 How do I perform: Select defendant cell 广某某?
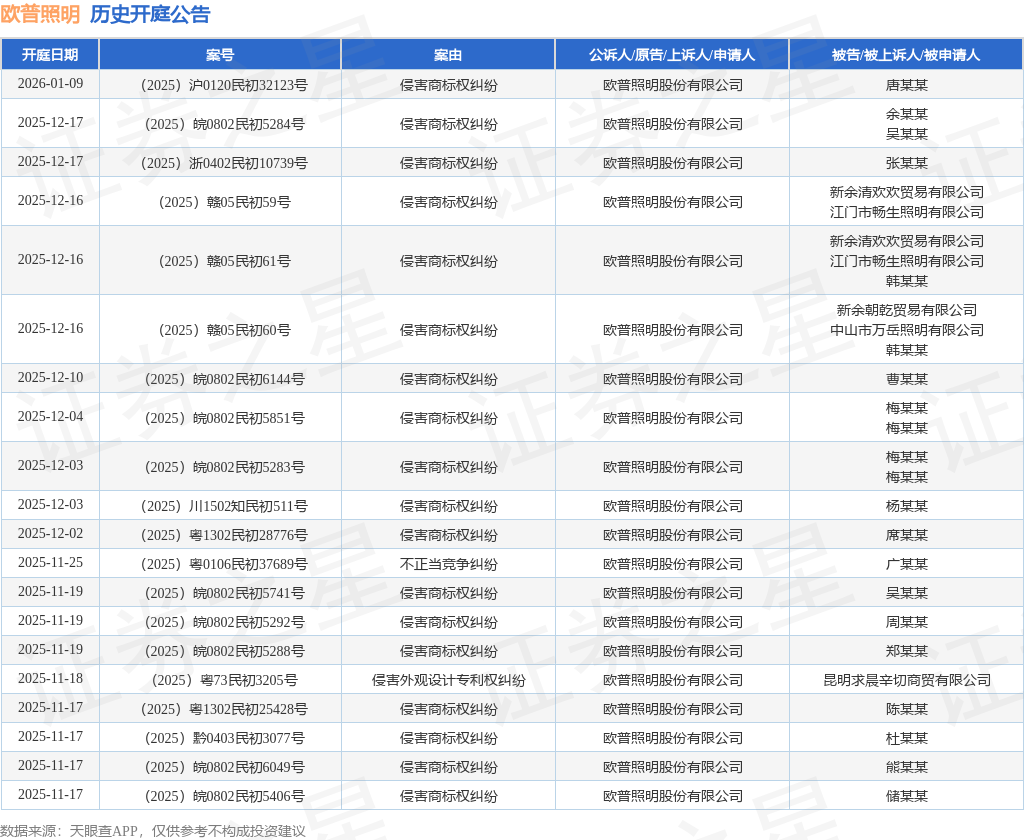tap(906, 564)
